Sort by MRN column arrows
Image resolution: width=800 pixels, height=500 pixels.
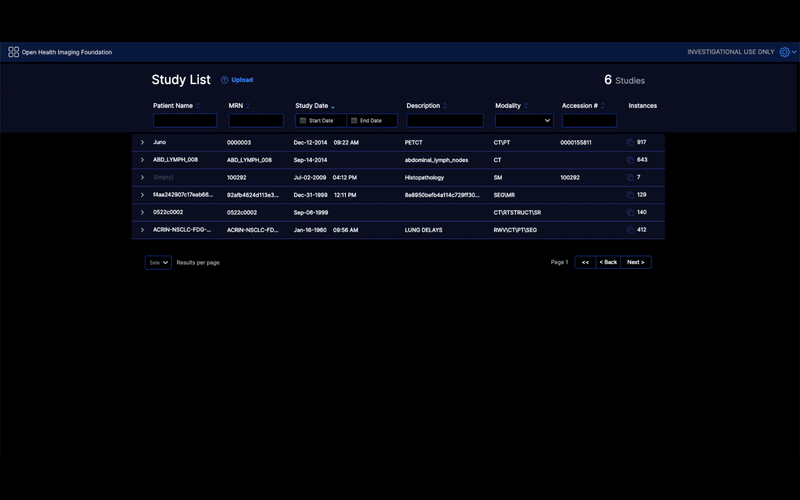point(248,106)
